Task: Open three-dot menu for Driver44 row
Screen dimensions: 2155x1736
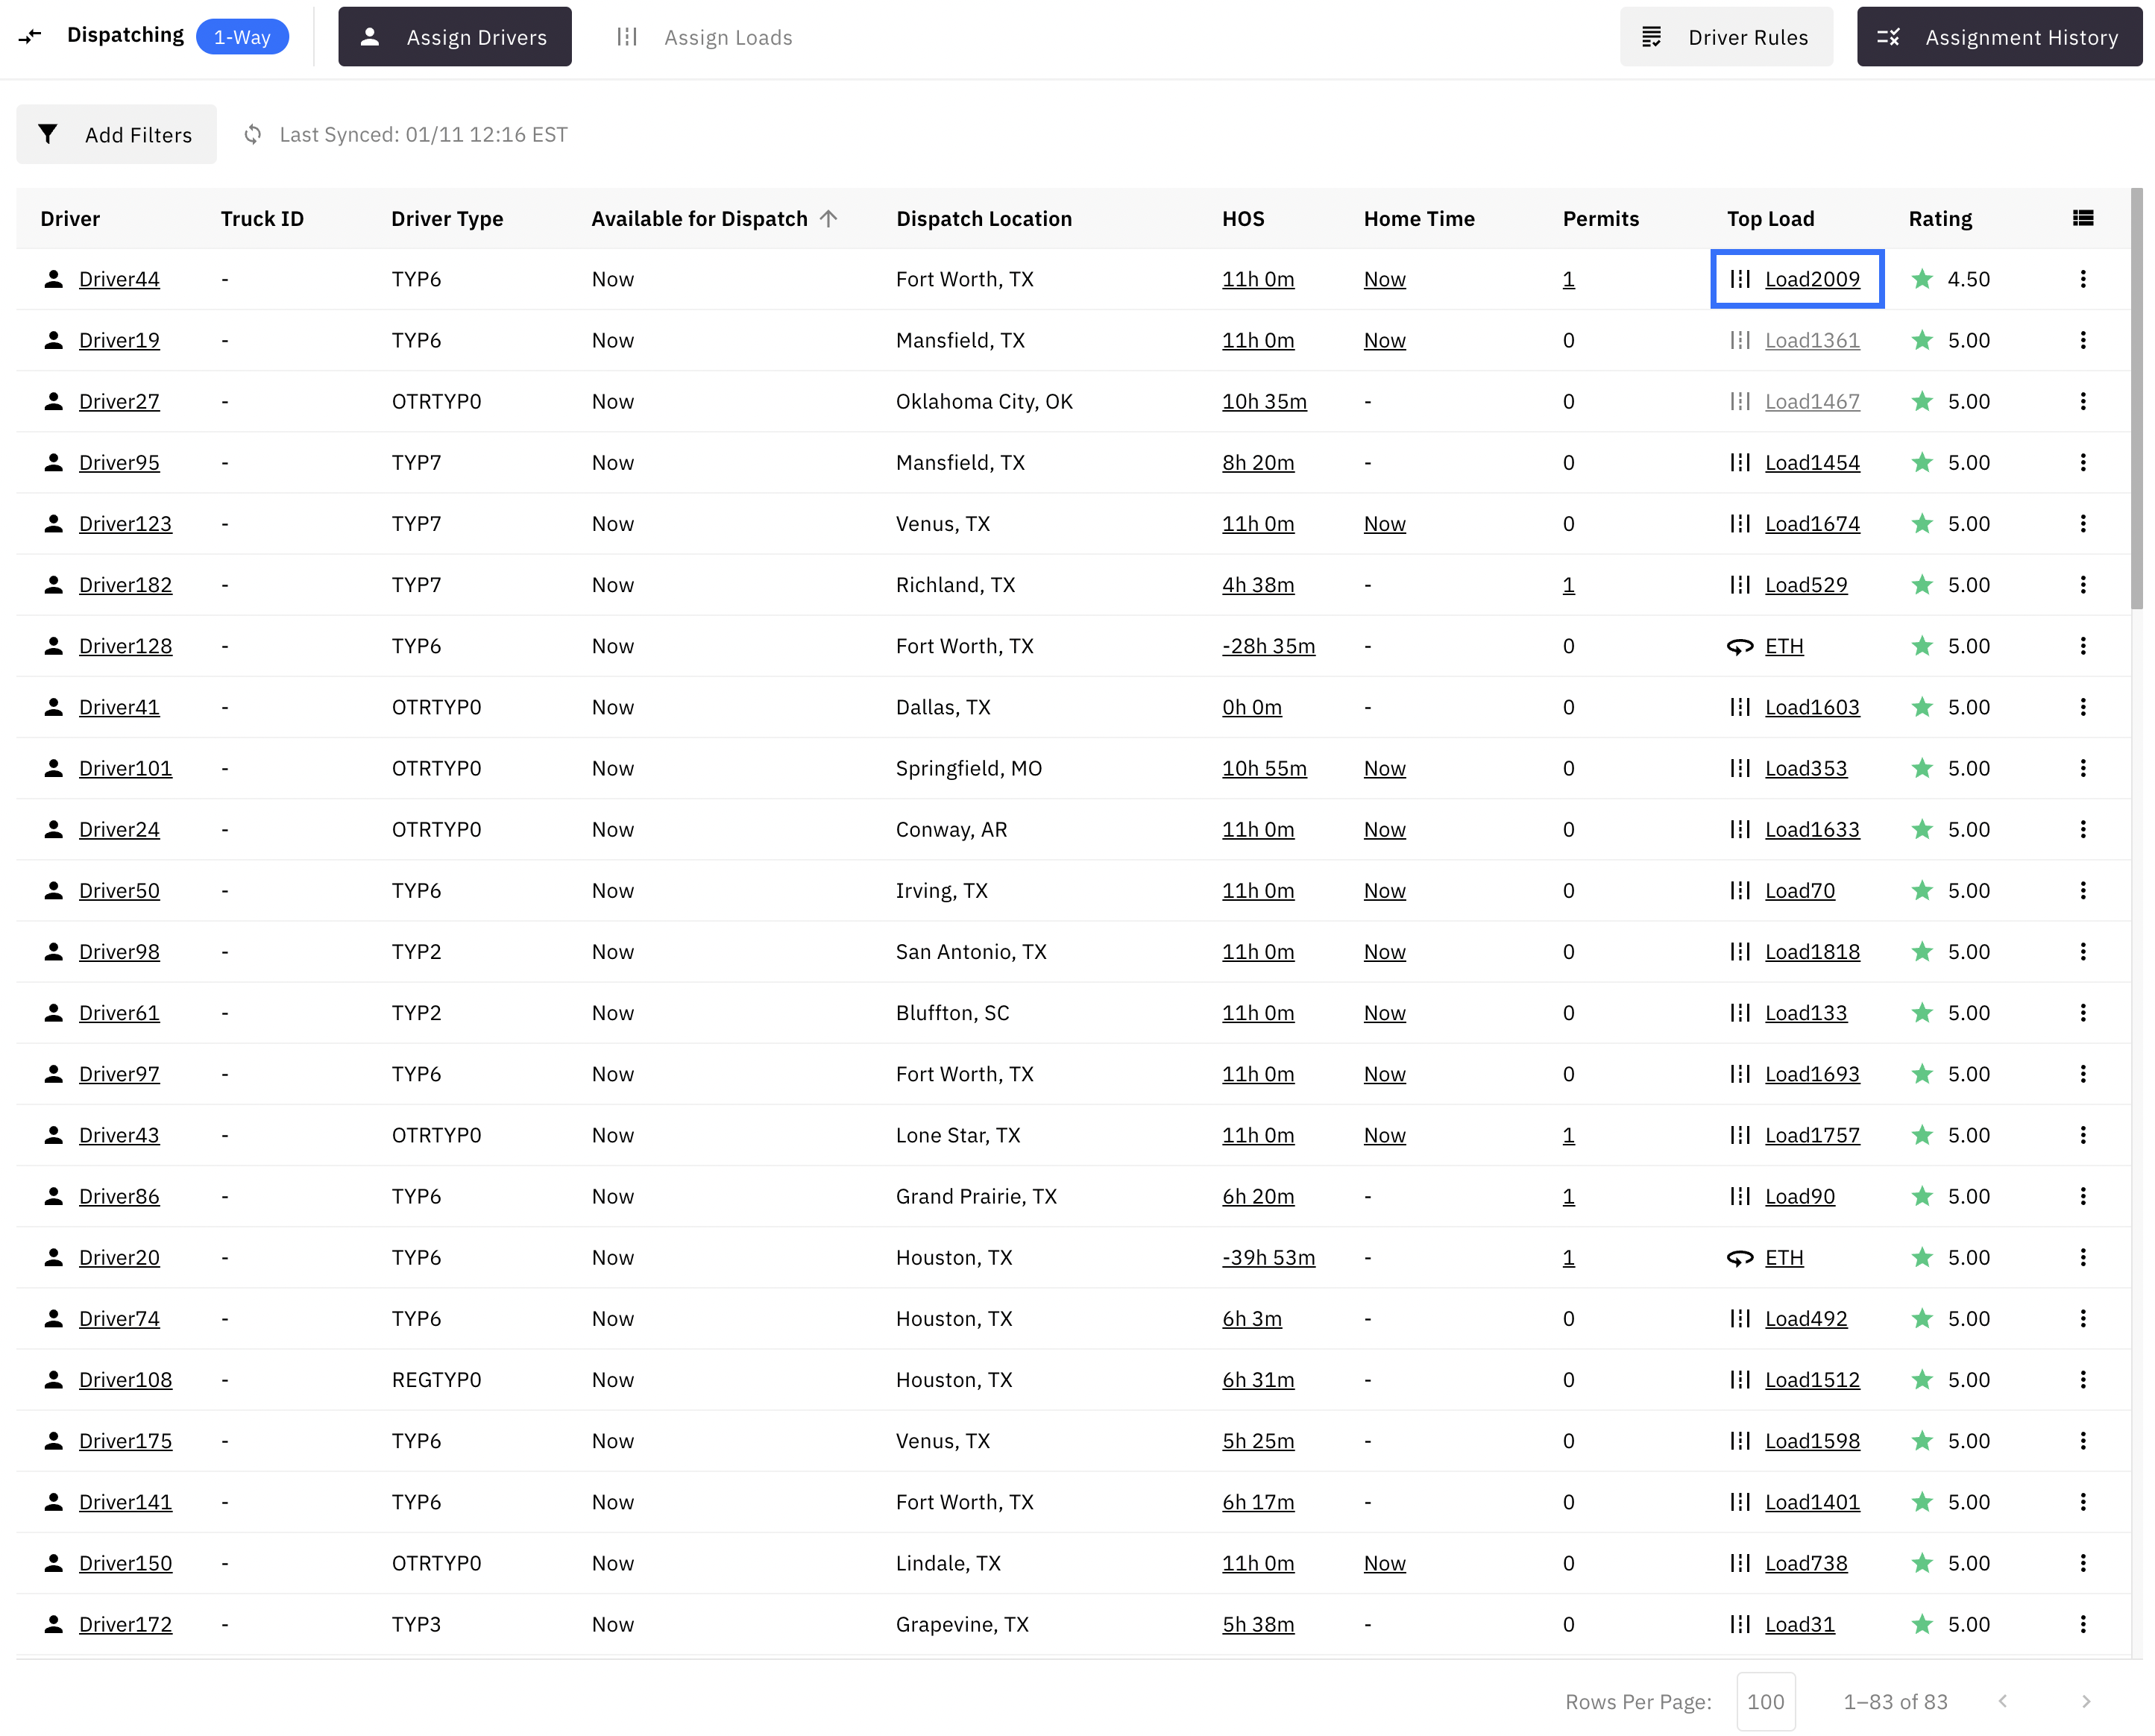Action: point(2083,279)
